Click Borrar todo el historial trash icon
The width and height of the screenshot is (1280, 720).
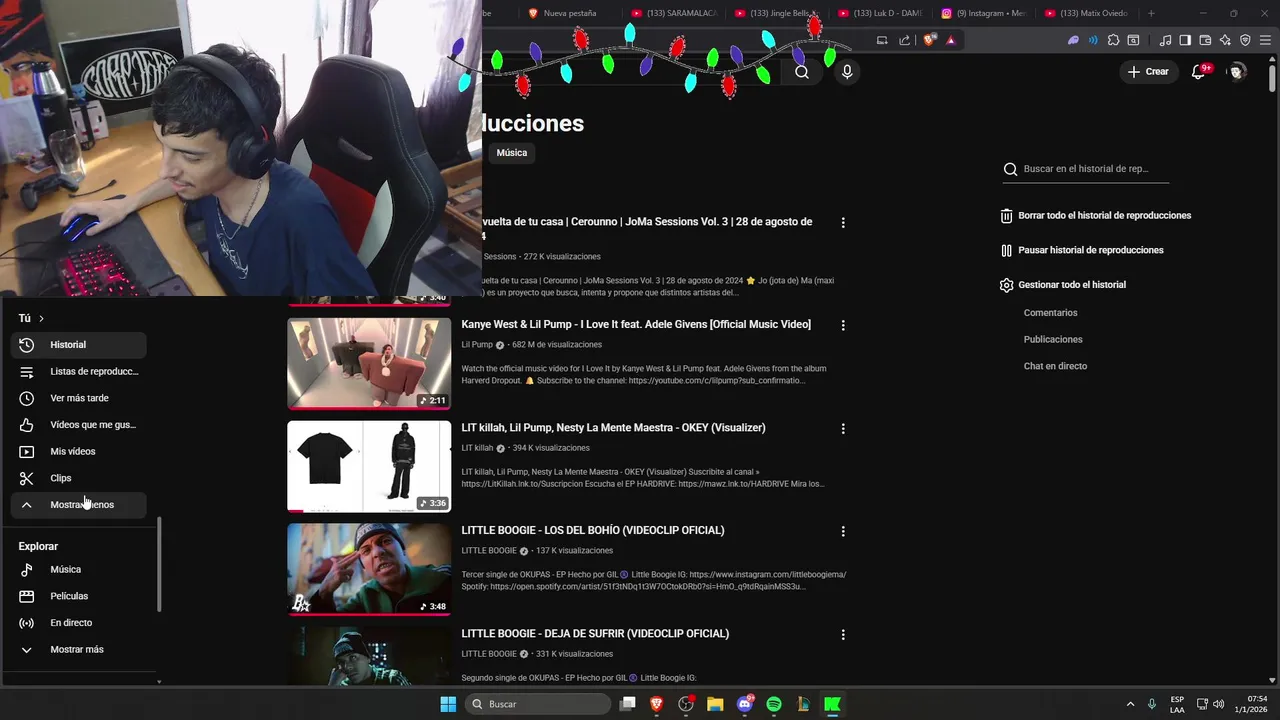(x=1006, y=216)
